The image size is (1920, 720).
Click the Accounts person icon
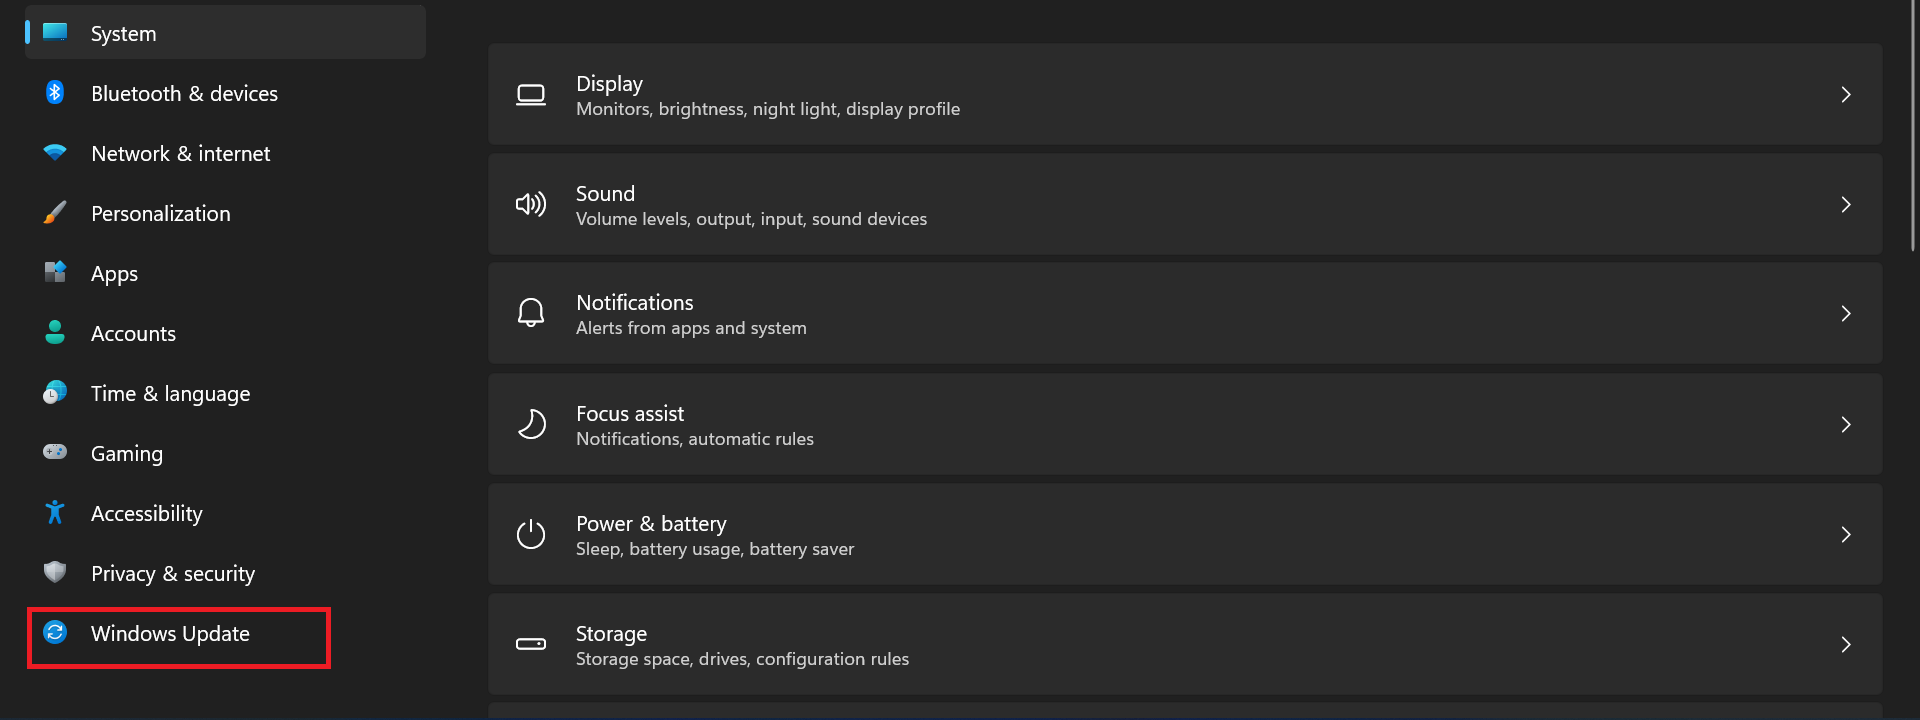pyautogui.click(x=55, y=333)
